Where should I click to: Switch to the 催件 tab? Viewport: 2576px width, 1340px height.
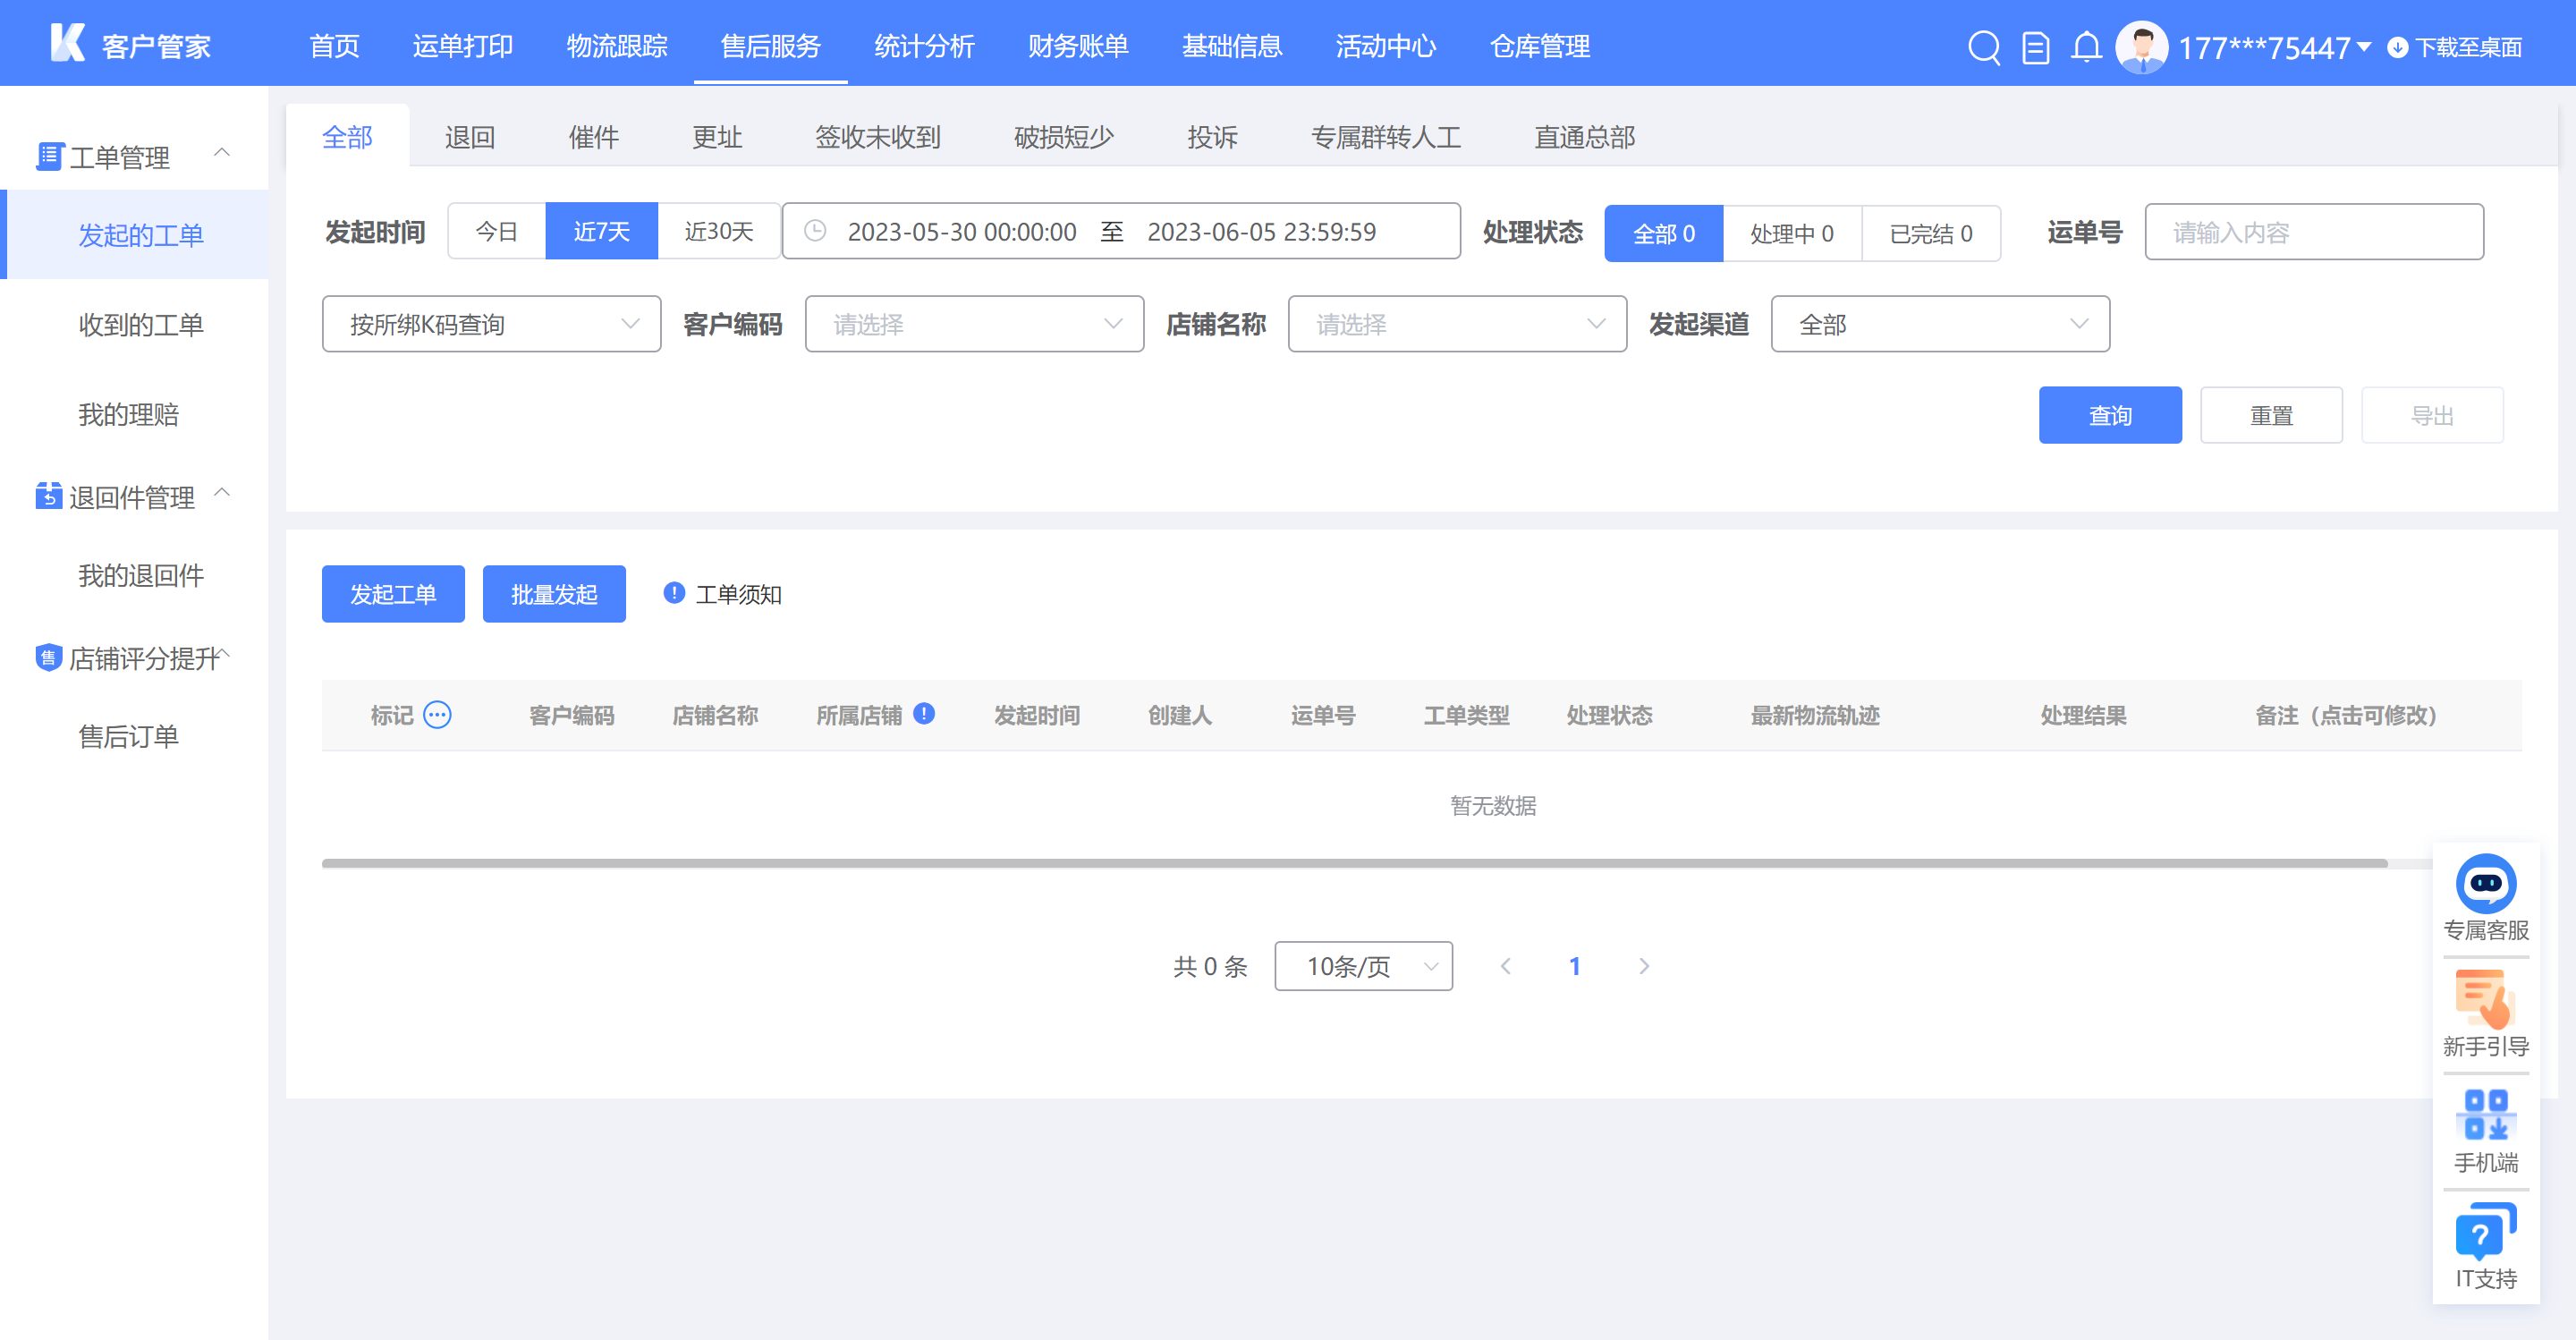coord(594,137)
